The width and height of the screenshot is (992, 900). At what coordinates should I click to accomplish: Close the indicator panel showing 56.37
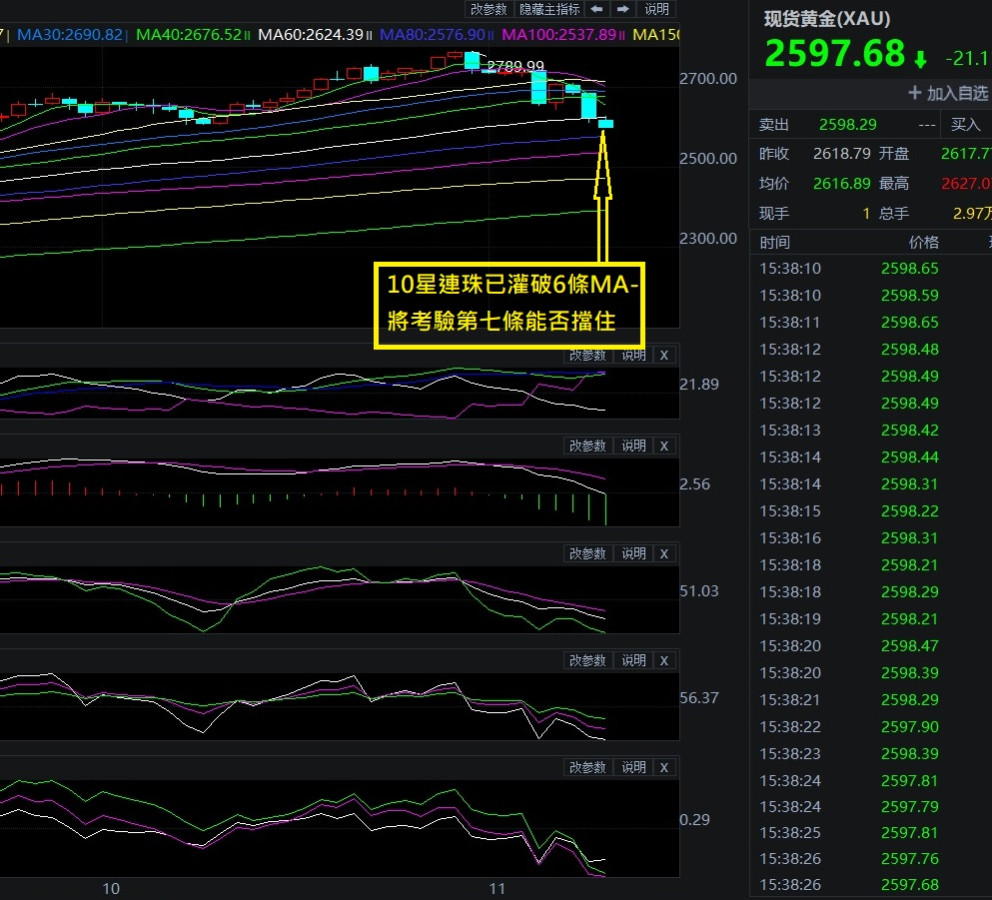[664, 660]
